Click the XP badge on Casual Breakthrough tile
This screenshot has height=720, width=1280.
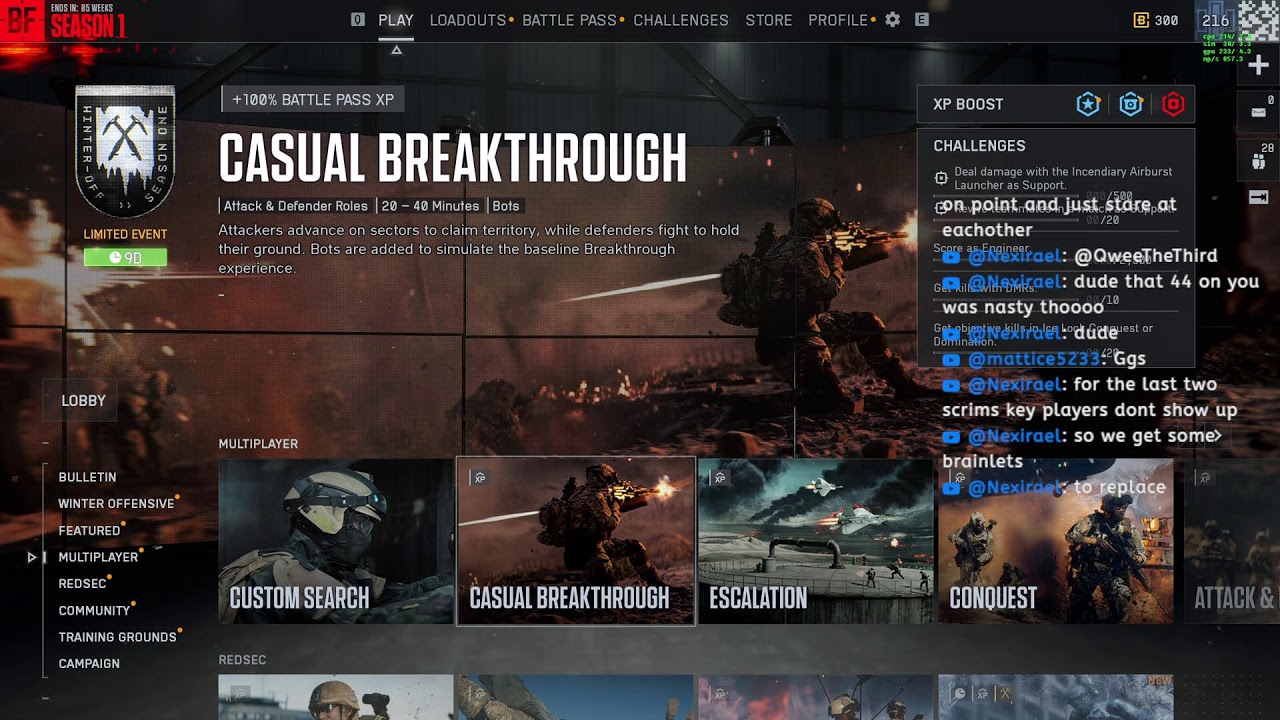(480, 478)
